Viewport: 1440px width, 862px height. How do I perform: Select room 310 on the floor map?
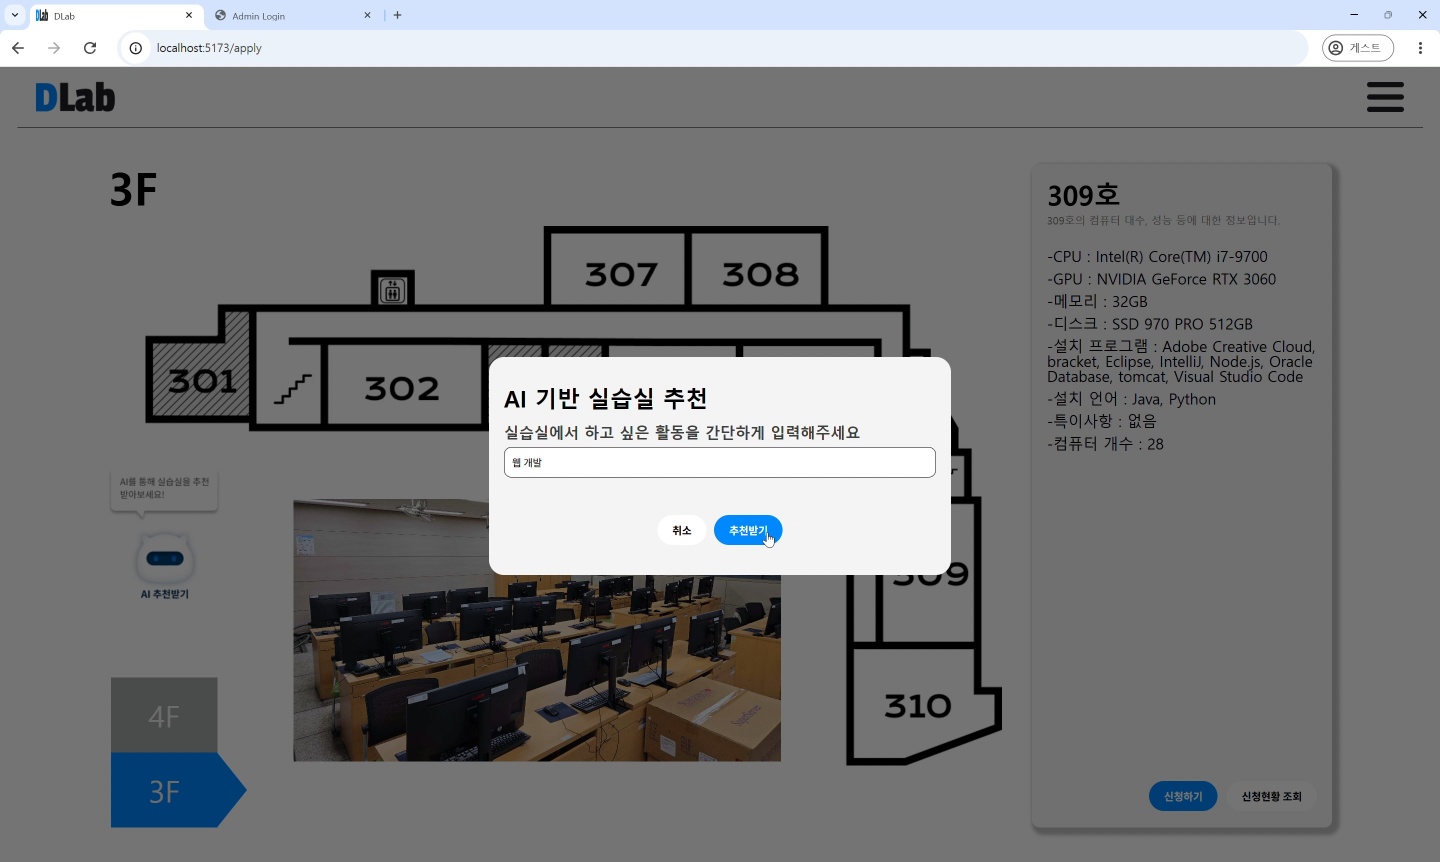[x=918, y=706]
